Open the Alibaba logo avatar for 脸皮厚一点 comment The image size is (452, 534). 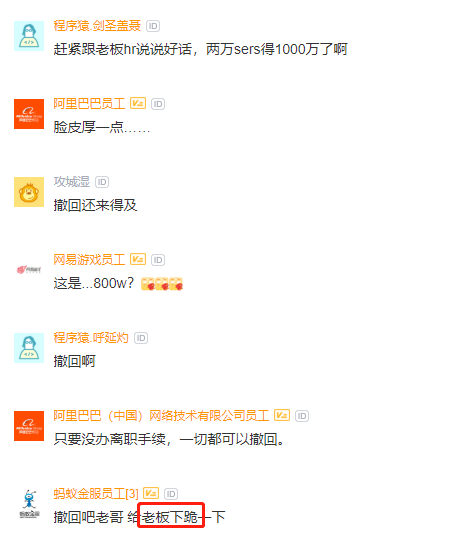coord(29,114)
